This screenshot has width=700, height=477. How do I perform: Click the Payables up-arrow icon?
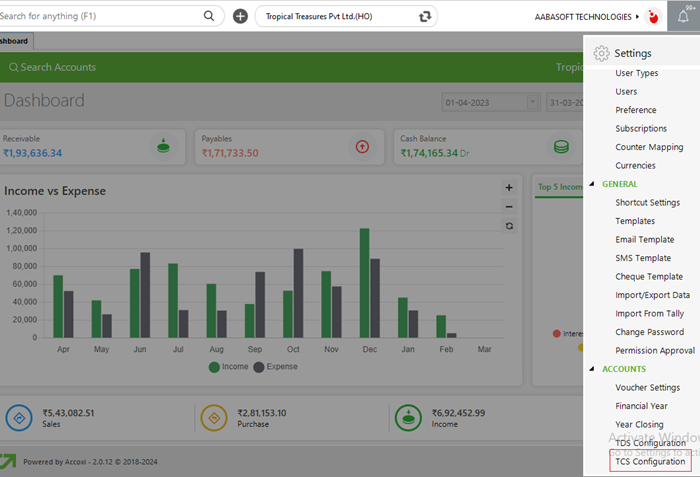361,146
